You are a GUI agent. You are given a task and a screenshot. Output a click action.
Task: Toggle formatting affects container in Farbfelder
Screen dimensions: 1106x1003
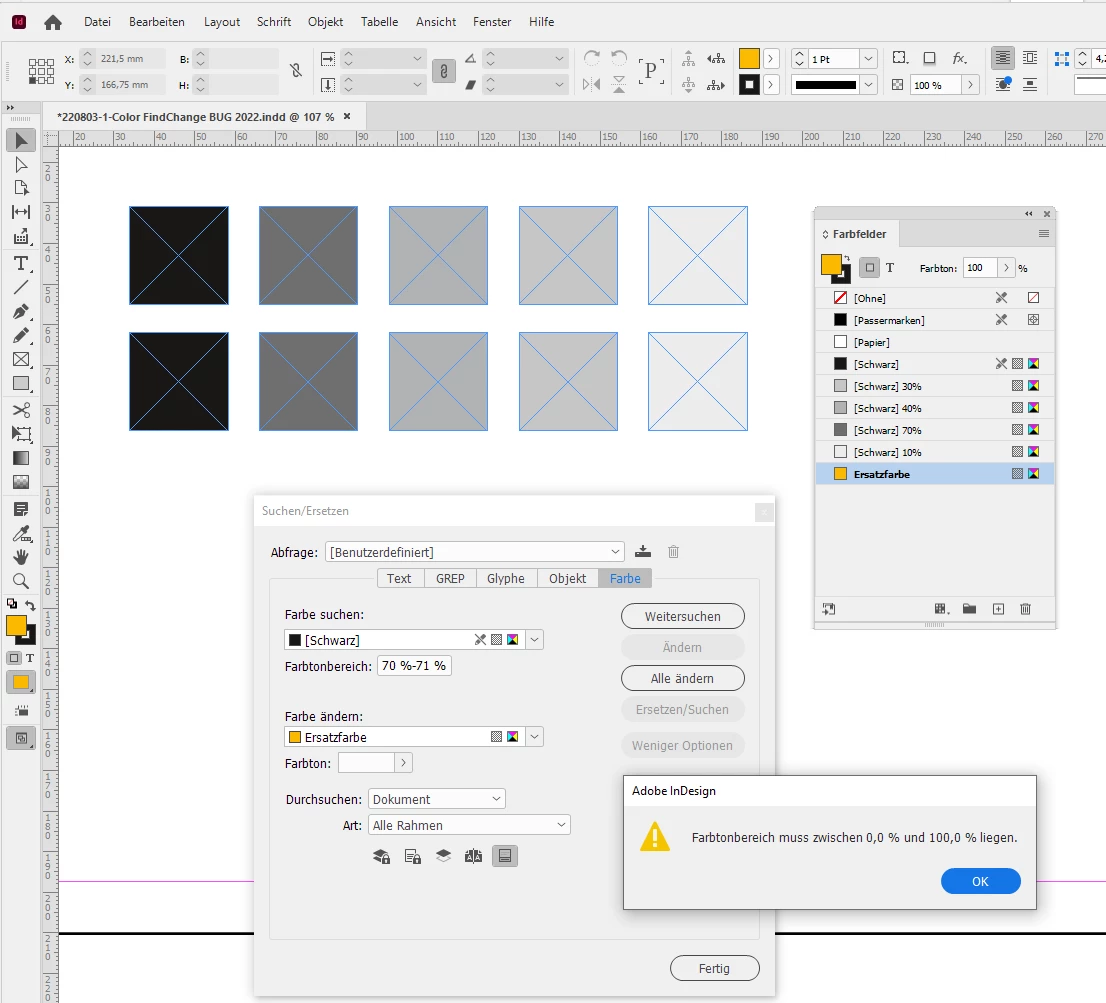pos(870,268)
